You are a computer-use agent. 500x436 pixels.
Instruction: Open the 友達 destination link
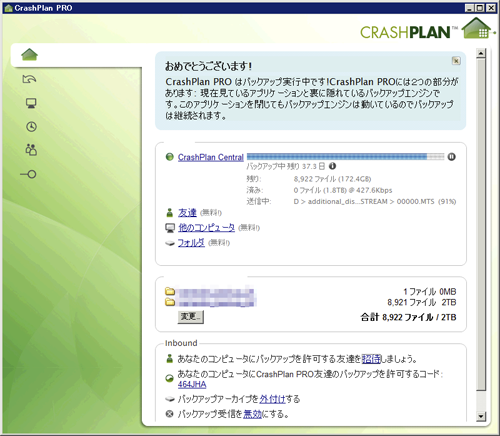point(187,212)
